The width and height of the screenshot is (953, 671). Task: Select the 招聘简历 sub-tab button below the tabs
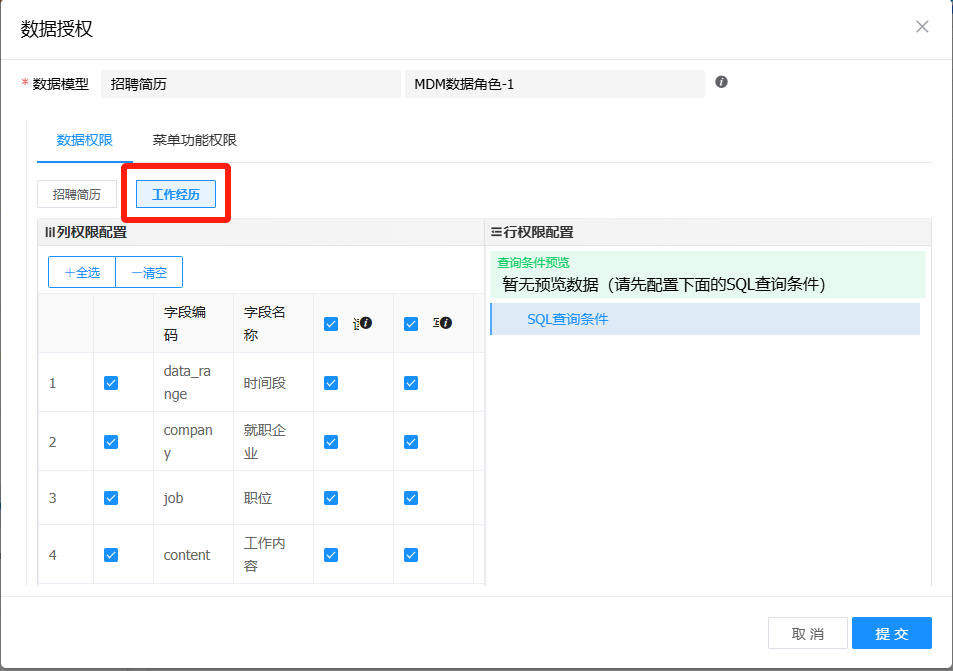tap(77, 194)
